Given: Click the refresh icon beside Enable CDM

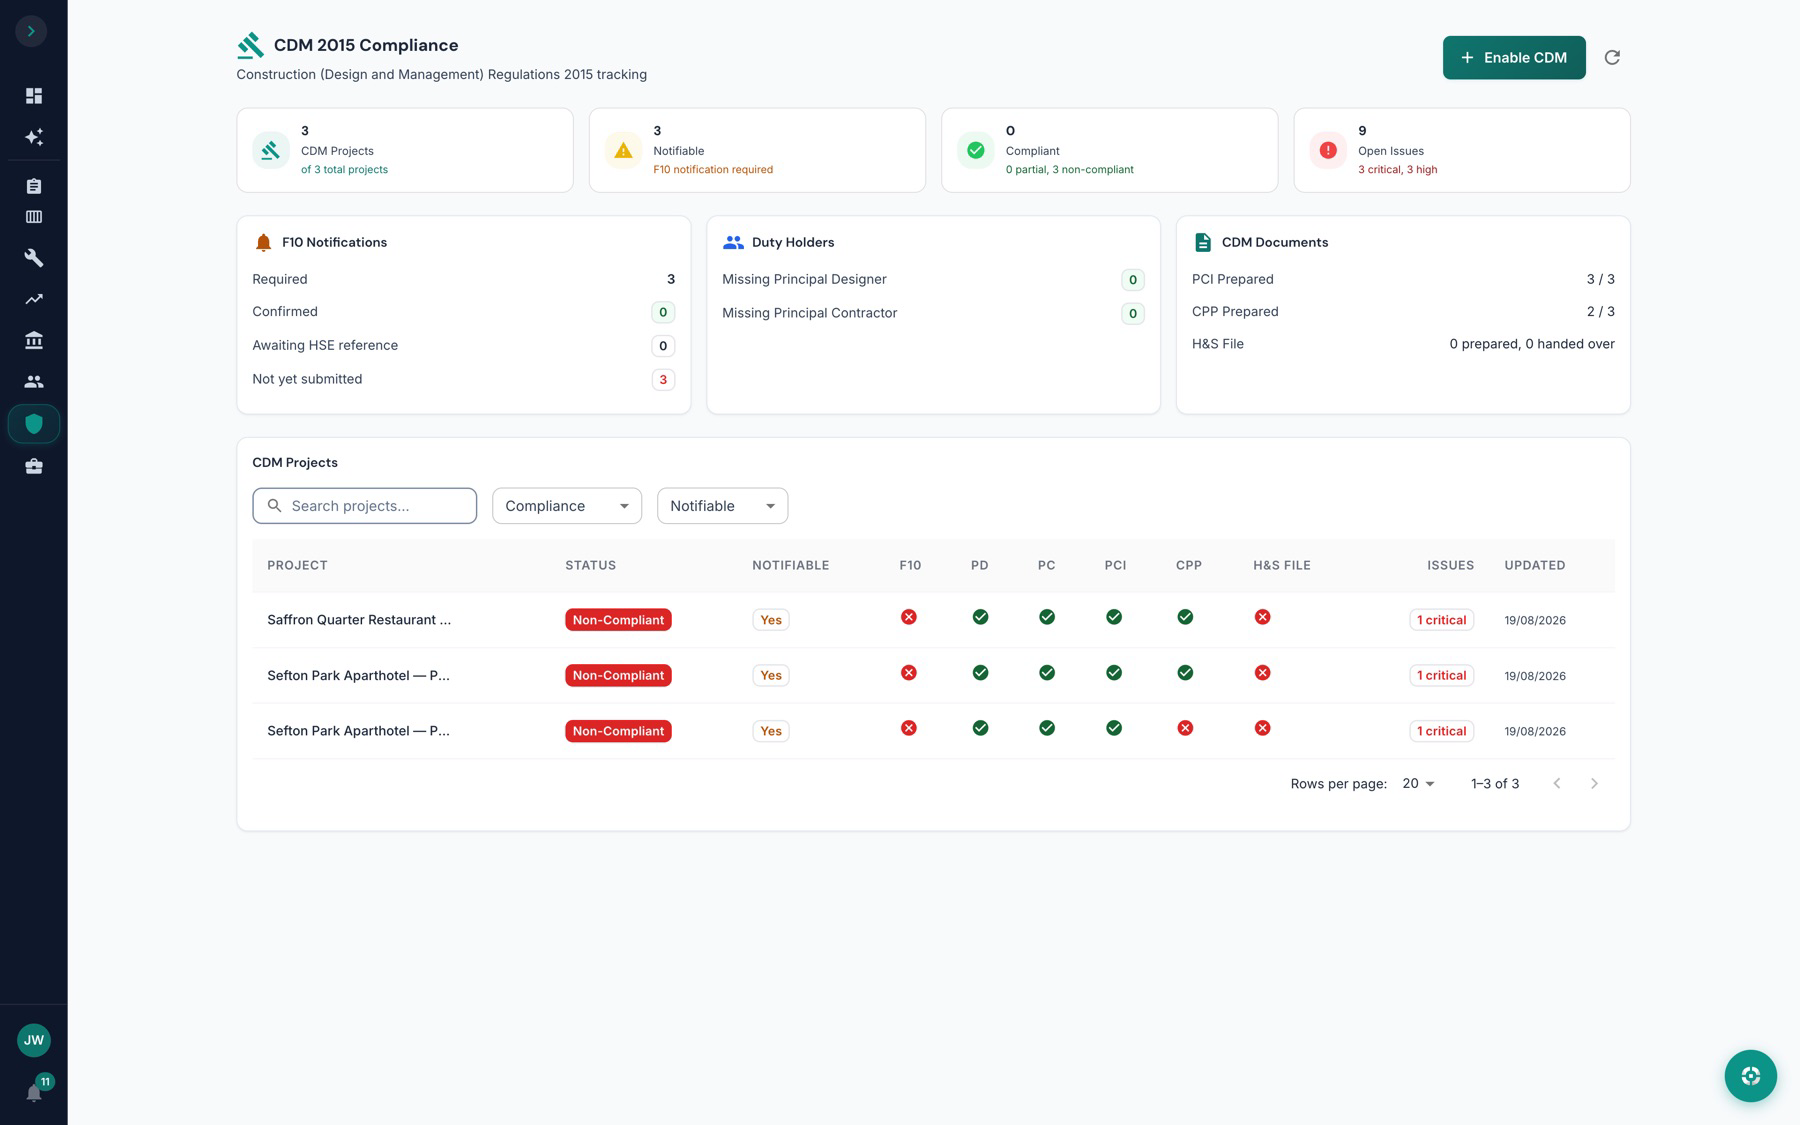Looking at the screenshot, I should (x=1612, y=57).
